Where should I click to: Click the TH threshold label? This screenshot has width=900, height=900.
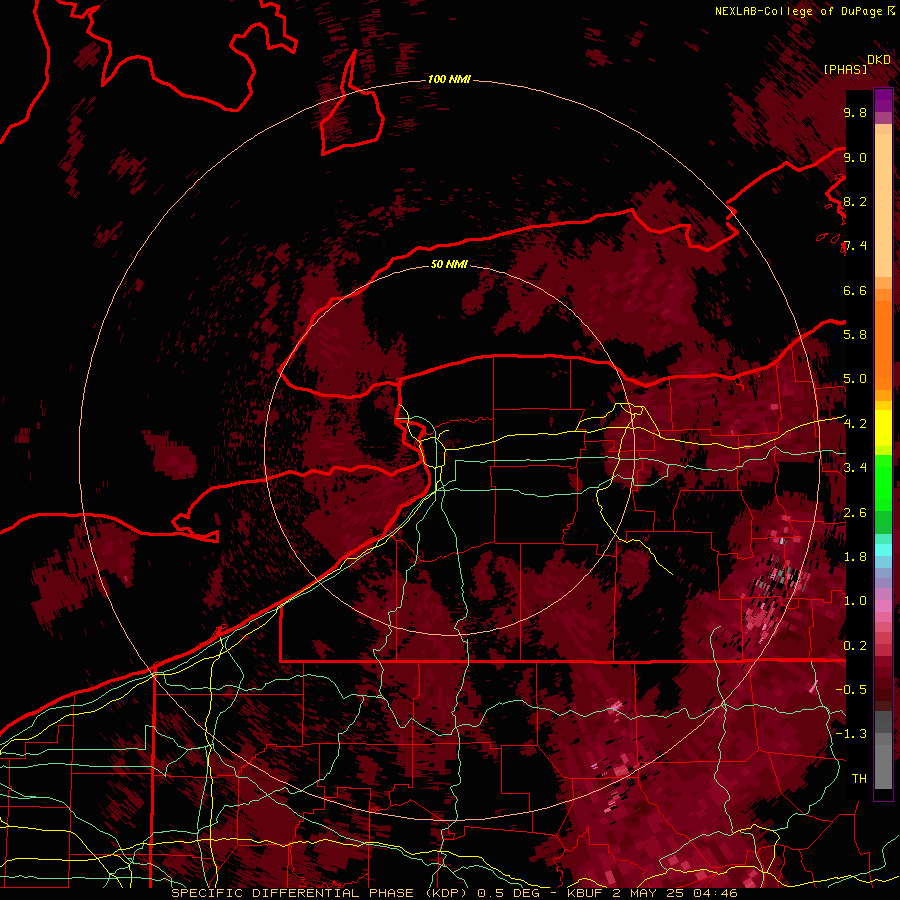(859, 779)
